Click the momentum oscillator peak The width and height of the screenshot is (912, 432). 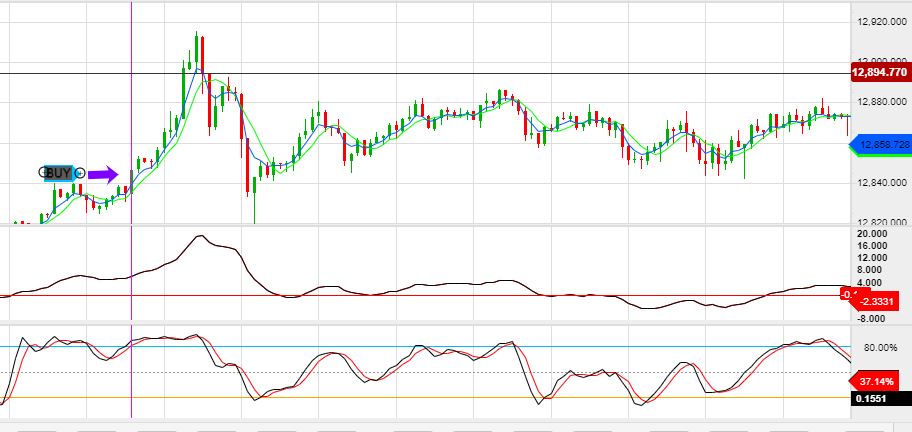click(x=201, y=237)
